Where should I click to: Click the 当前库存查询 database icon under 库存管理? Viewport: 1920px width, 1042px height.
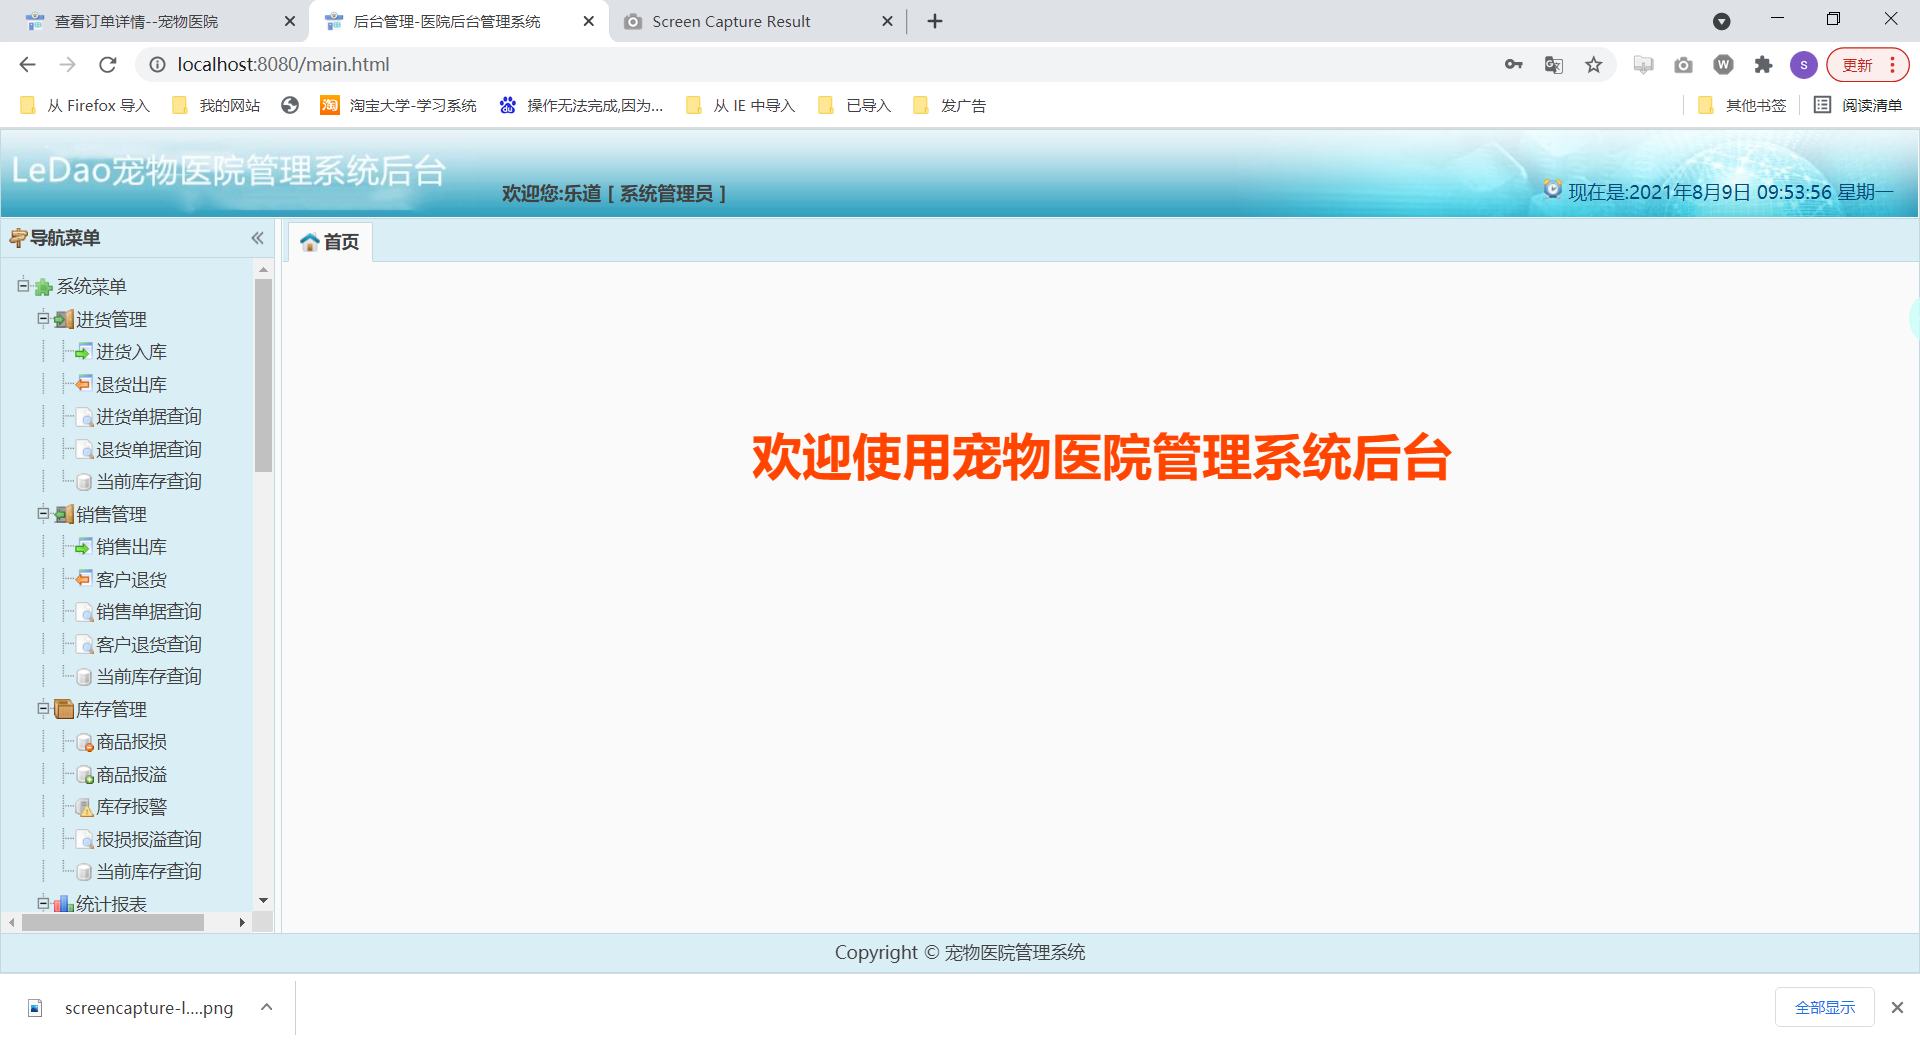(x=84, y=871)
